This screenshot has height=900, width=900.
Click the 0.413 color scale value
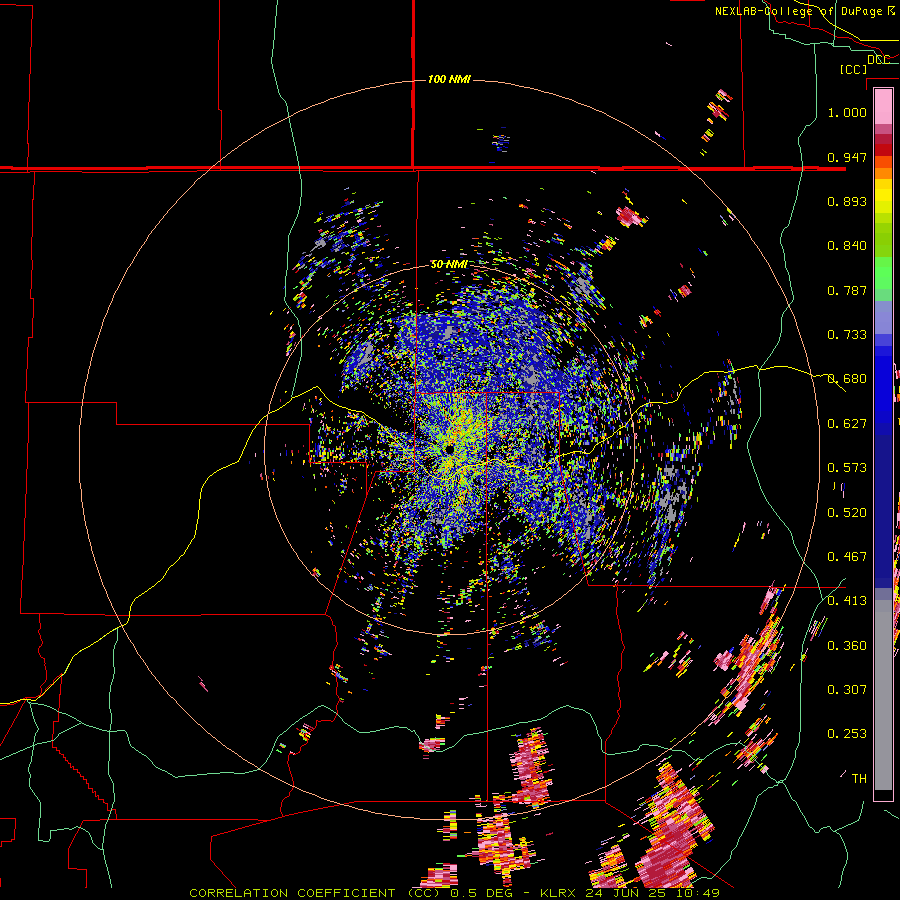tap(847, 601)
